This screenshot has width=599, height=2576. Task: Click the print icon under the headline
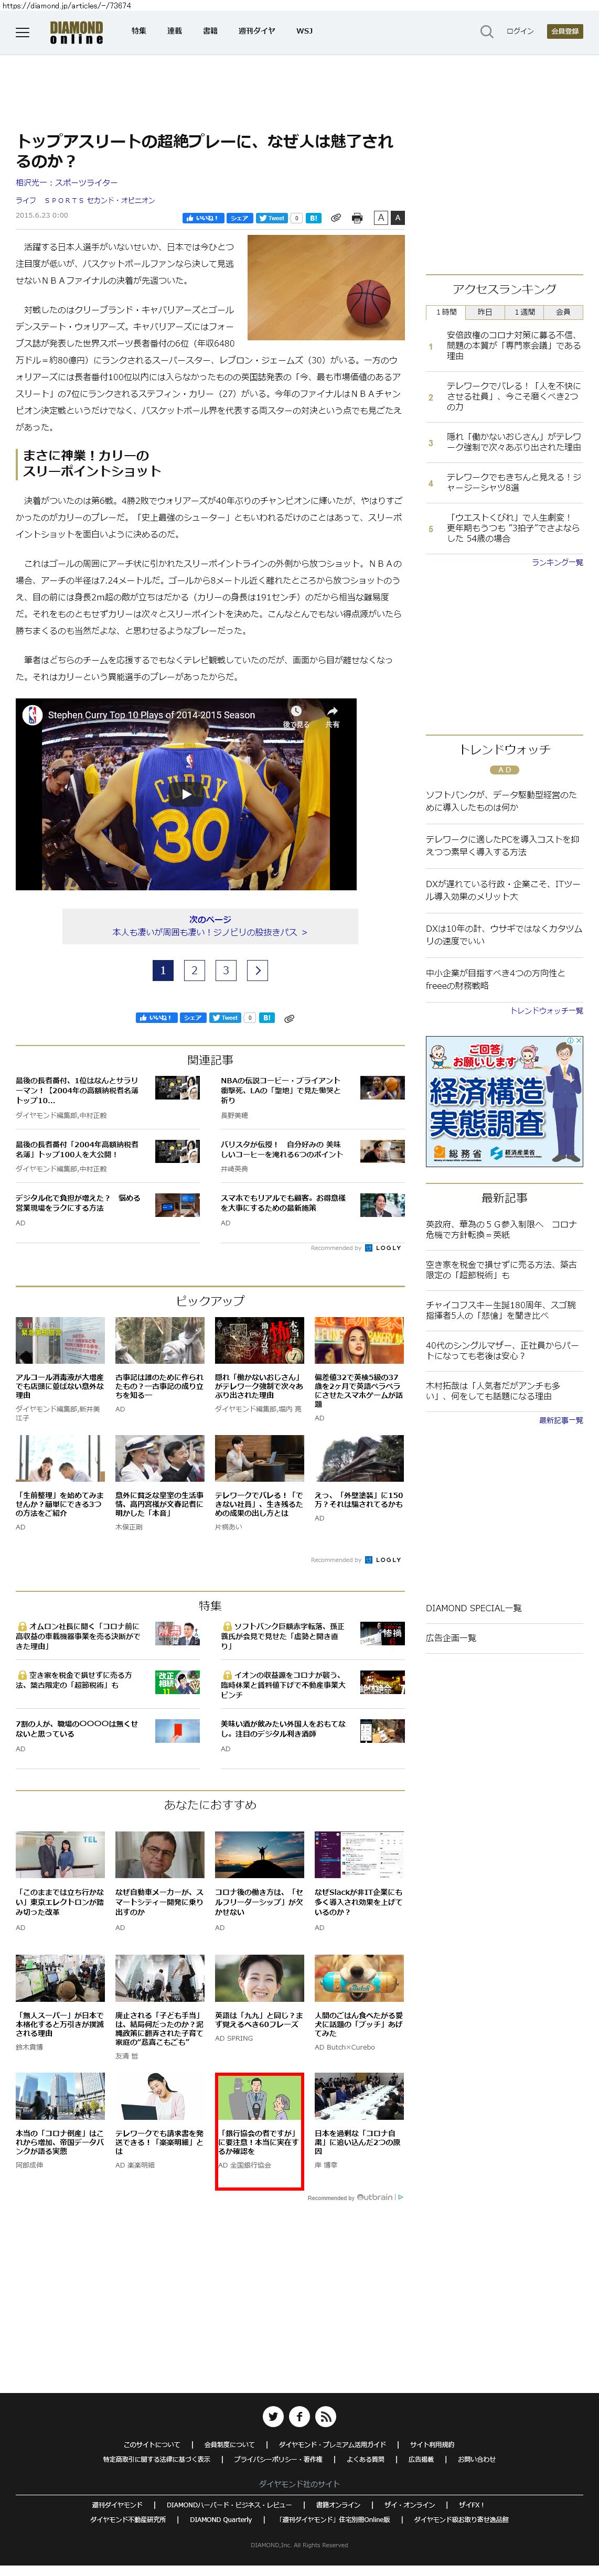[x=357, y=218]
